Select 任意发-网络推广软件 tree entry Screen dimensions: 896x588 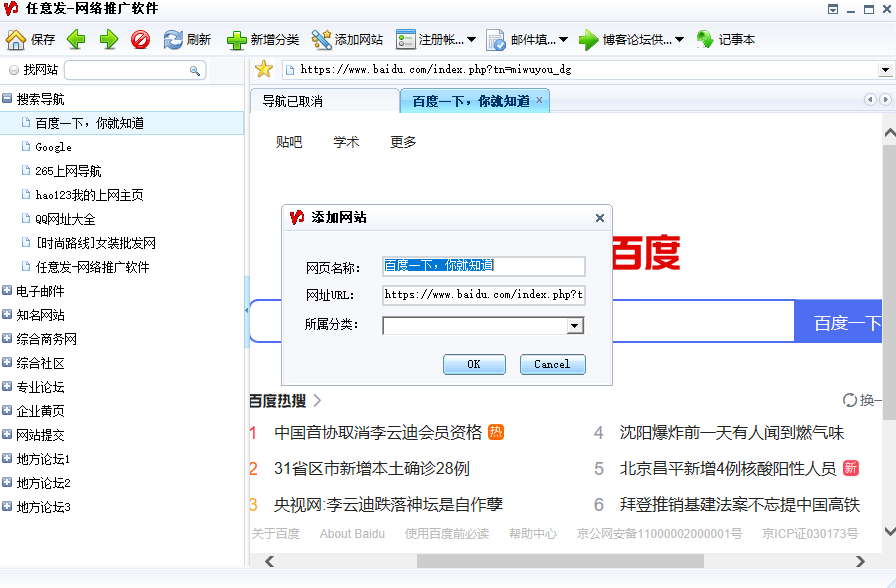pos(92,267)
